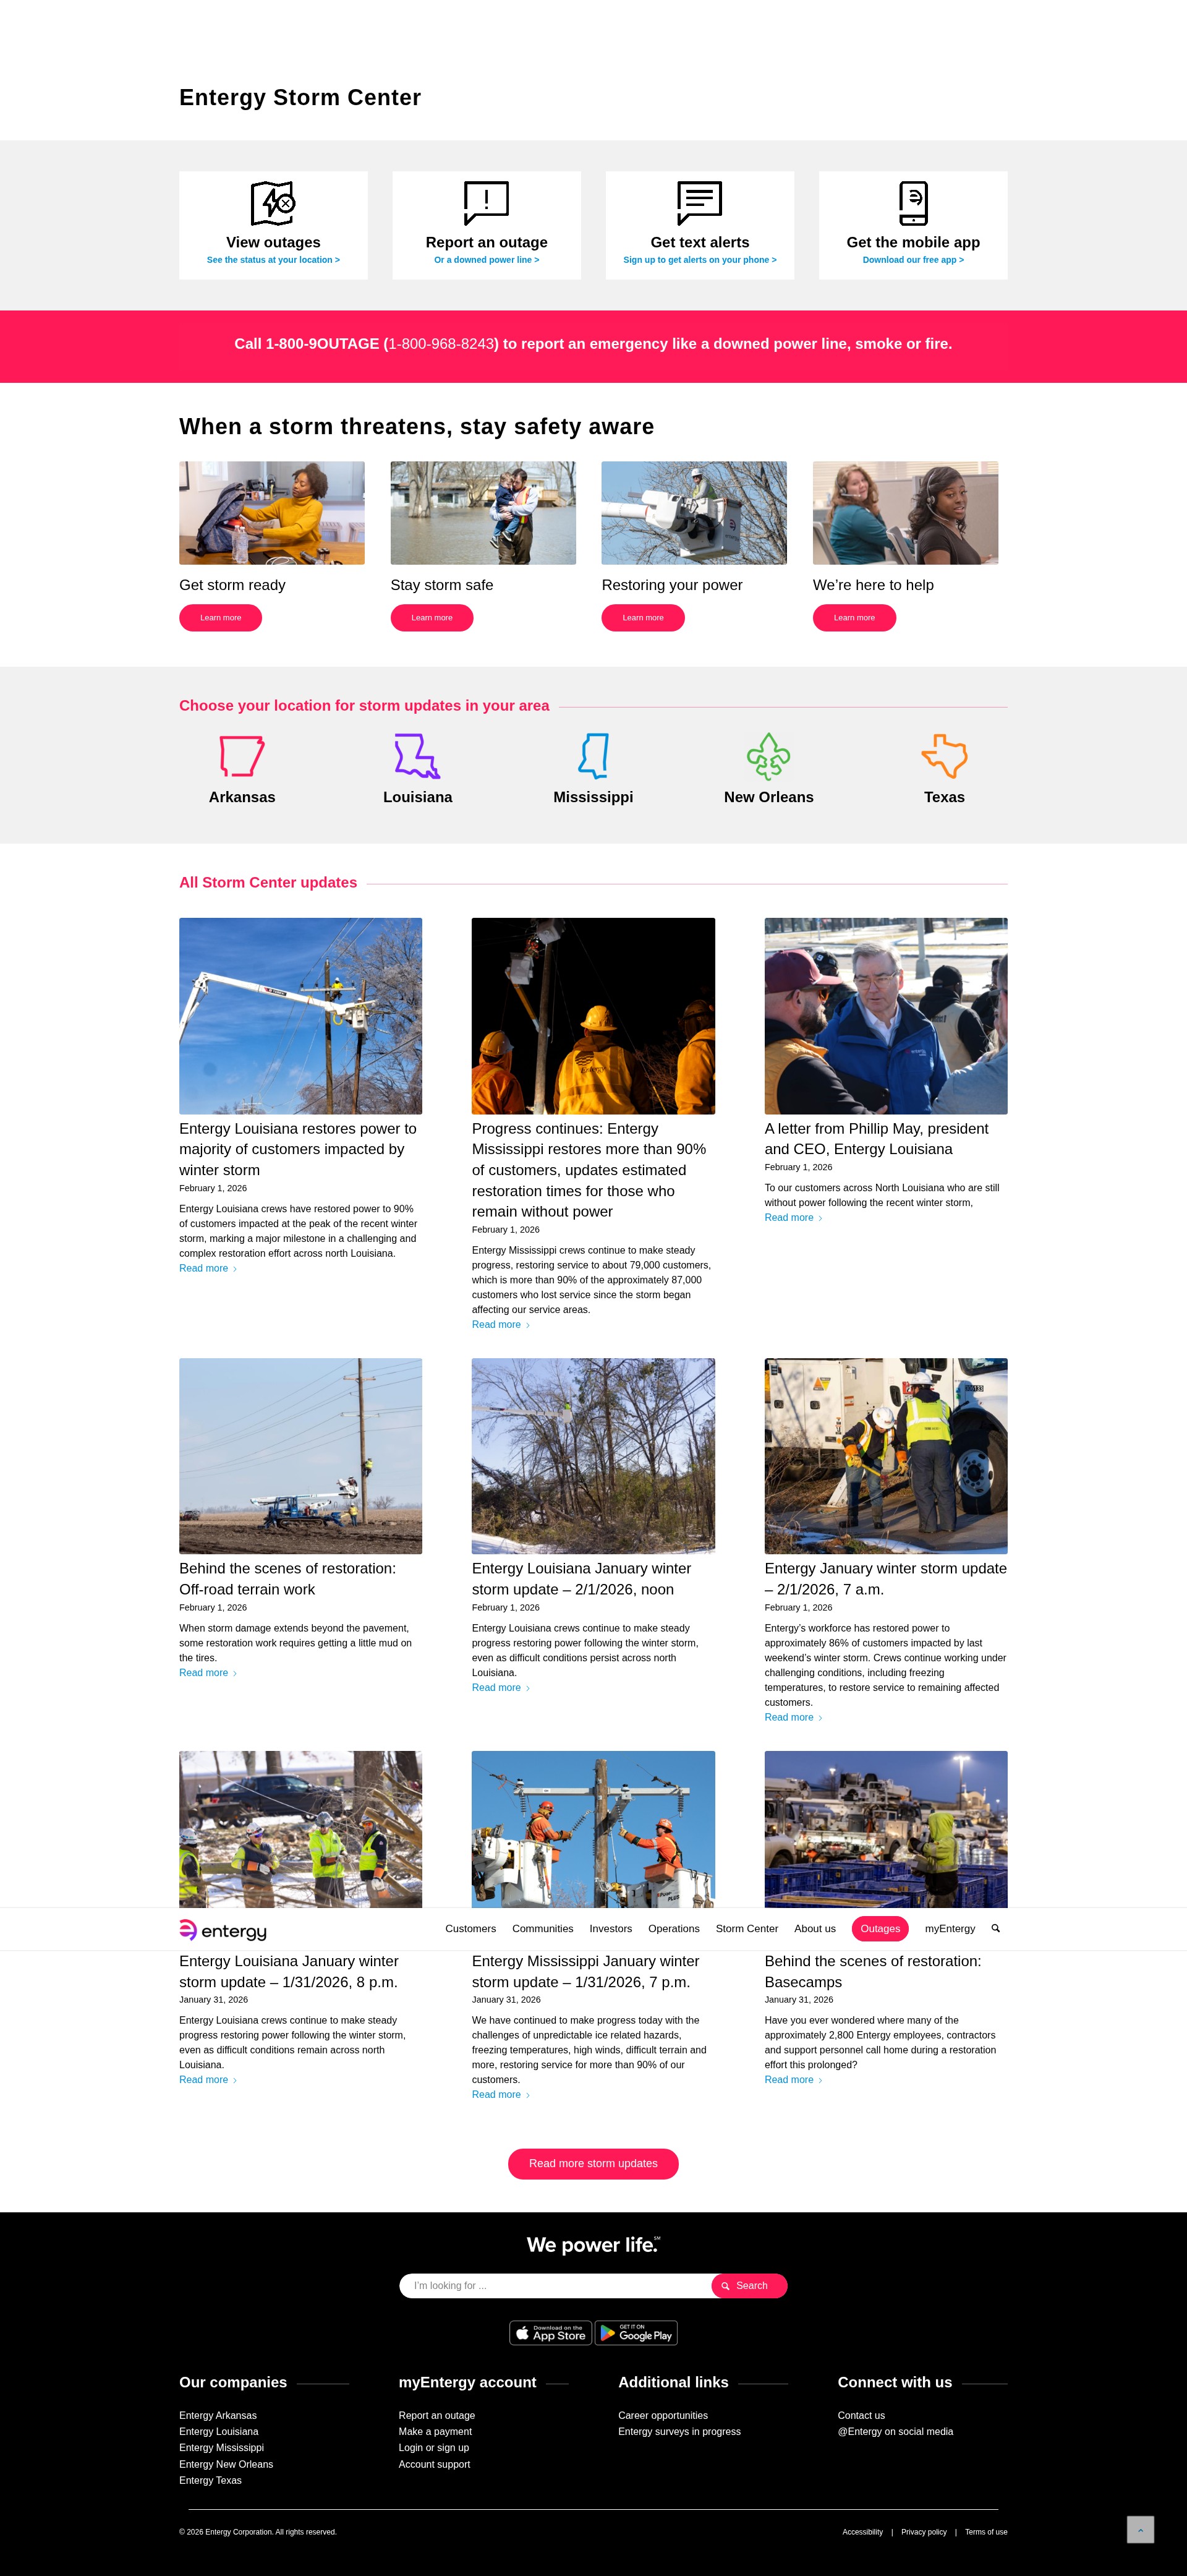Image resolution: width=1187 pixels, height=2576 pixels.
Task: Open Communities navigation menu
Action: pos(542,1928)
